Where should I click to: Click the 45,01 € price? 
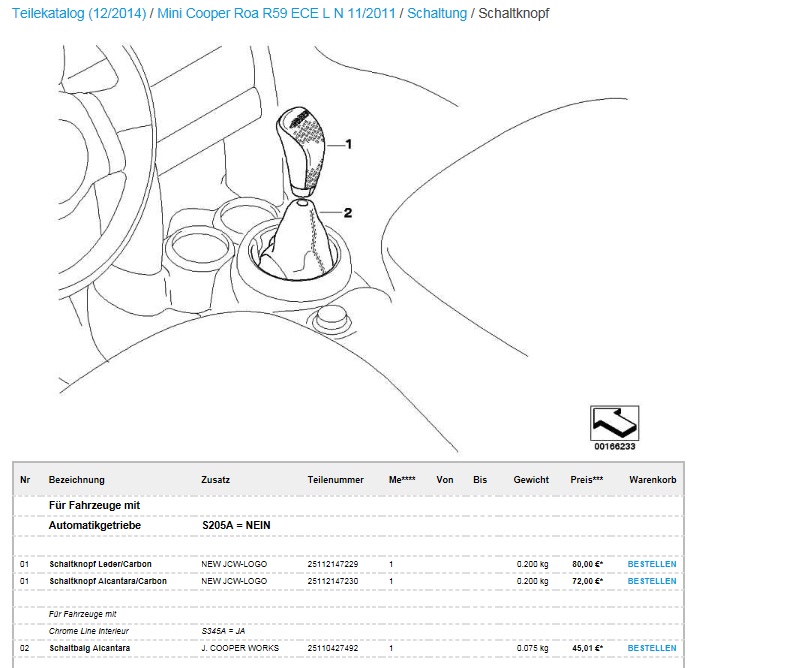(587, 649)
